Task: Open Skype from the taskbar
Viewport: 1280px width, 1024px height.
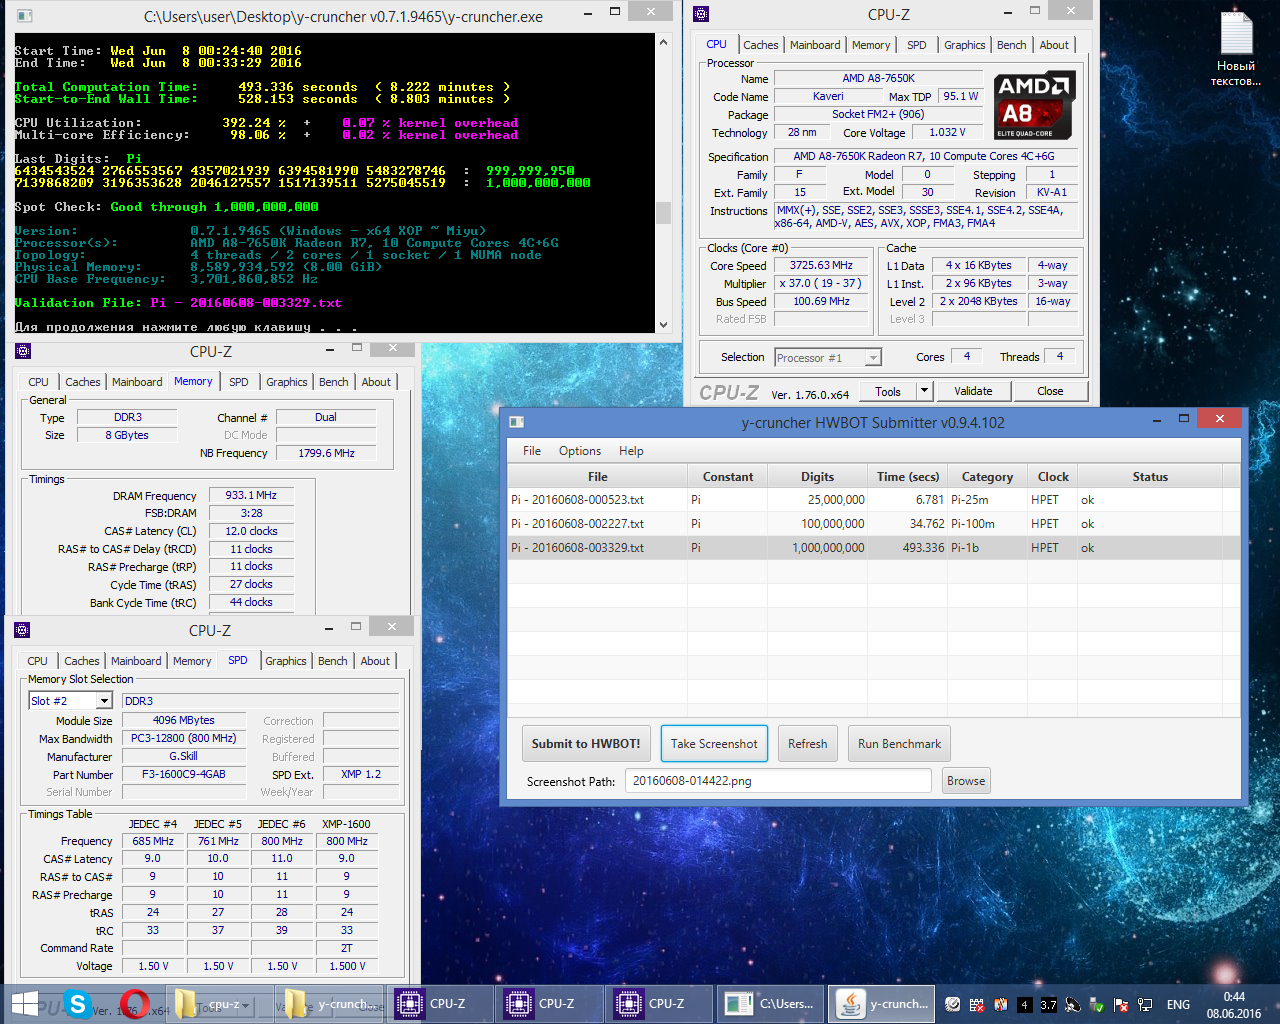Action: pos(78,1004)
